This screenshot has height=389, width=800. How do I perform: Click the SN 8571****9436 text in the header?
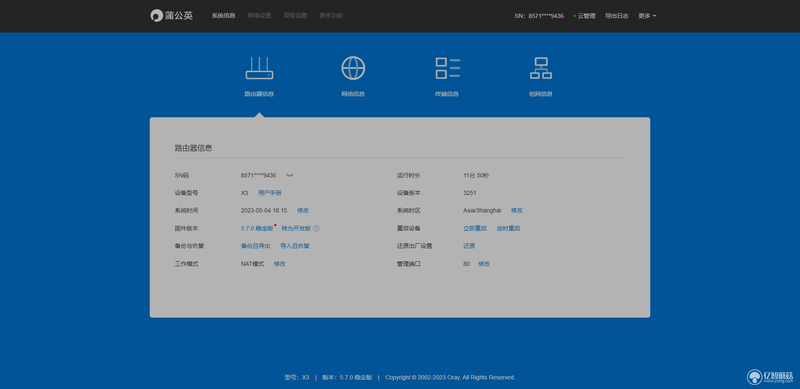539,16
